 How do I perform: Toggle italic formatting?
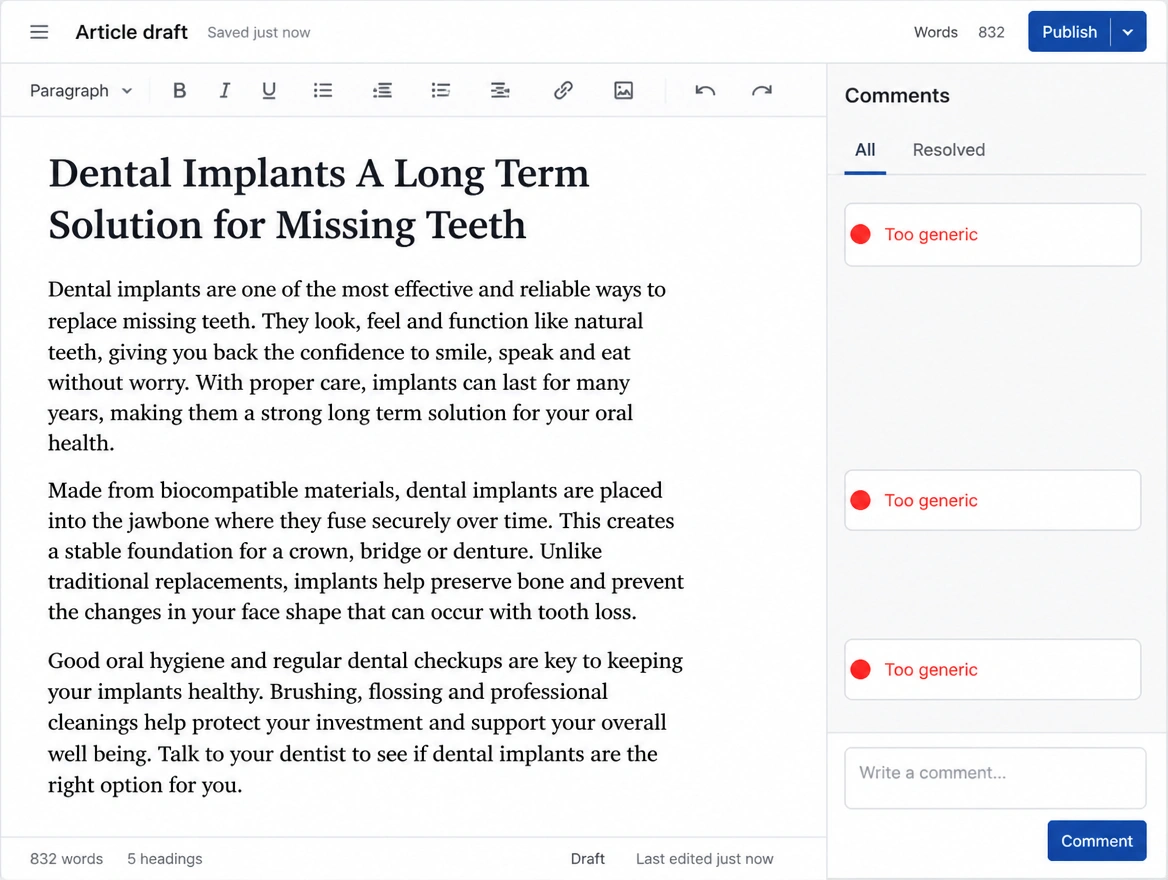point(224,91)
